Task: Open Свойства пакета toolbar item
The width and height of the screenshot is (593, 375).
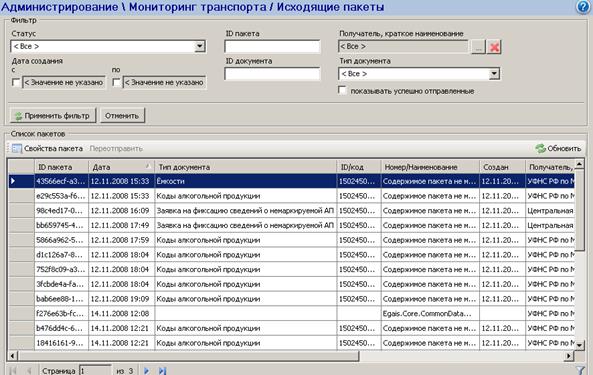Action: [47, 149]
